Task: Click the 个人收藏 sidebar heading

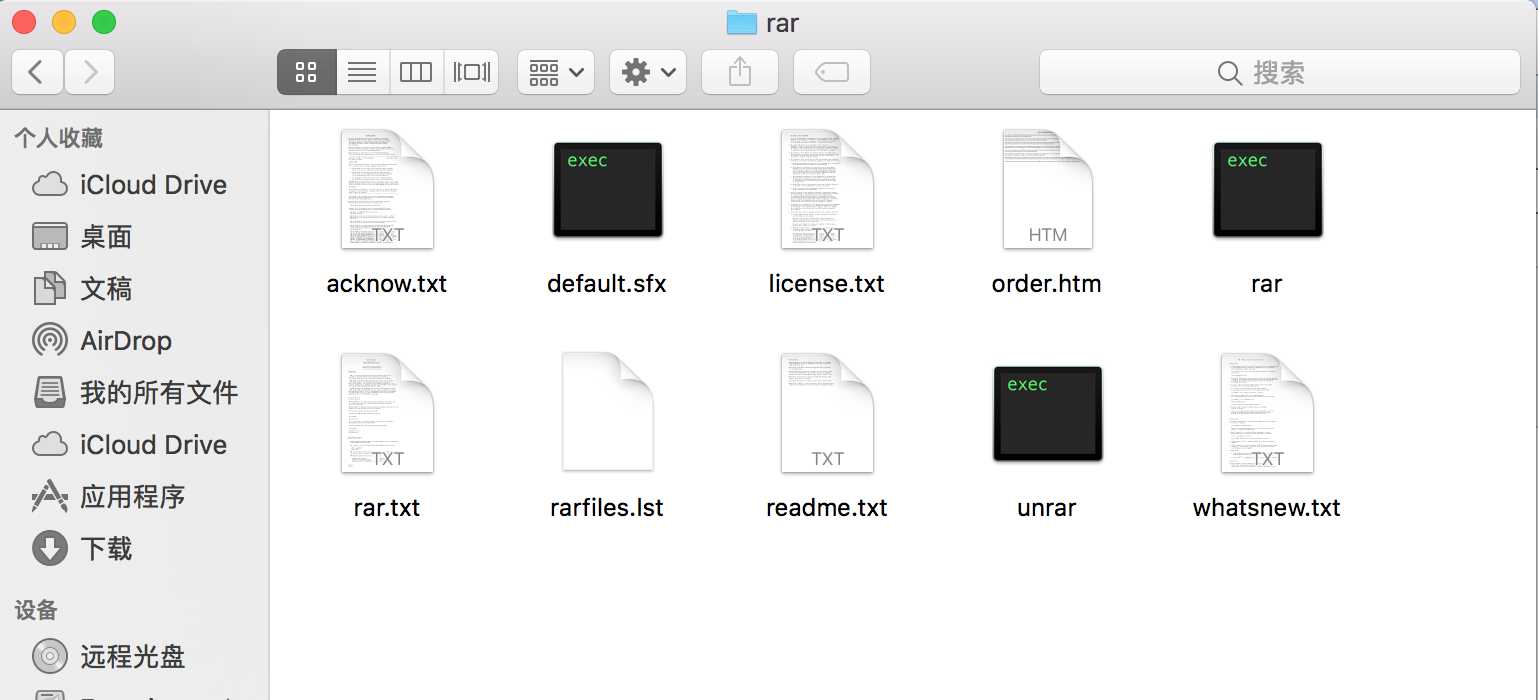Action: click(58, 138)
